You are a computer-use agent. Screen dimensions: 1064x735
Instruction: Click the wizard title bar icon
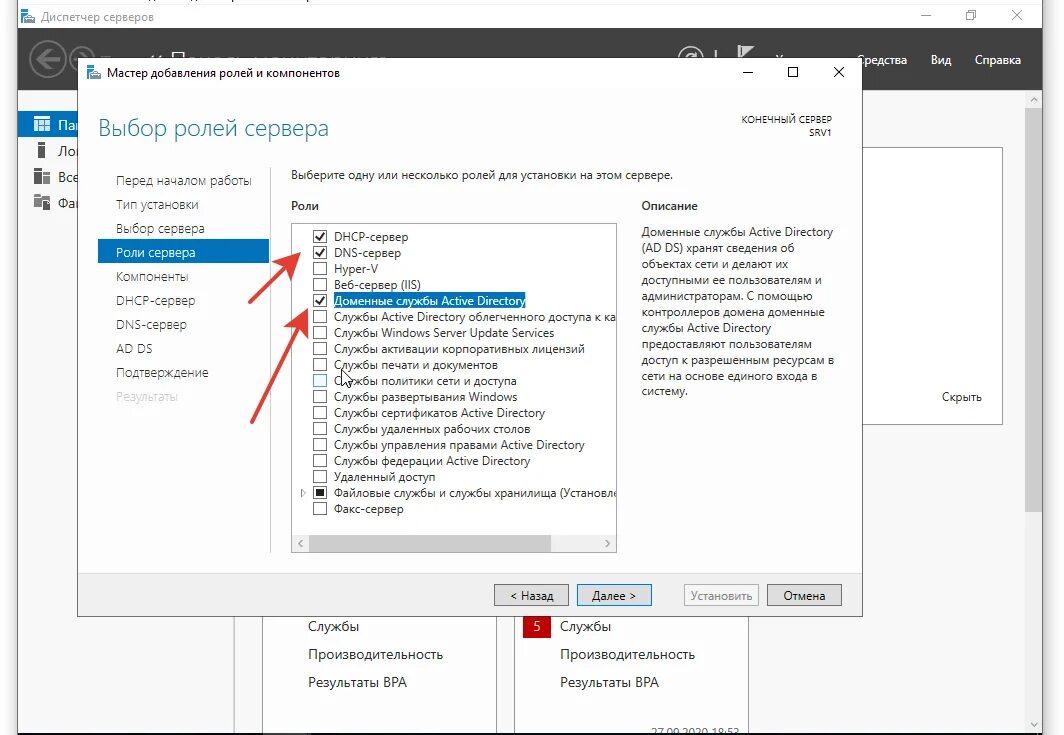pyautogui.click(x=93, y=73)
